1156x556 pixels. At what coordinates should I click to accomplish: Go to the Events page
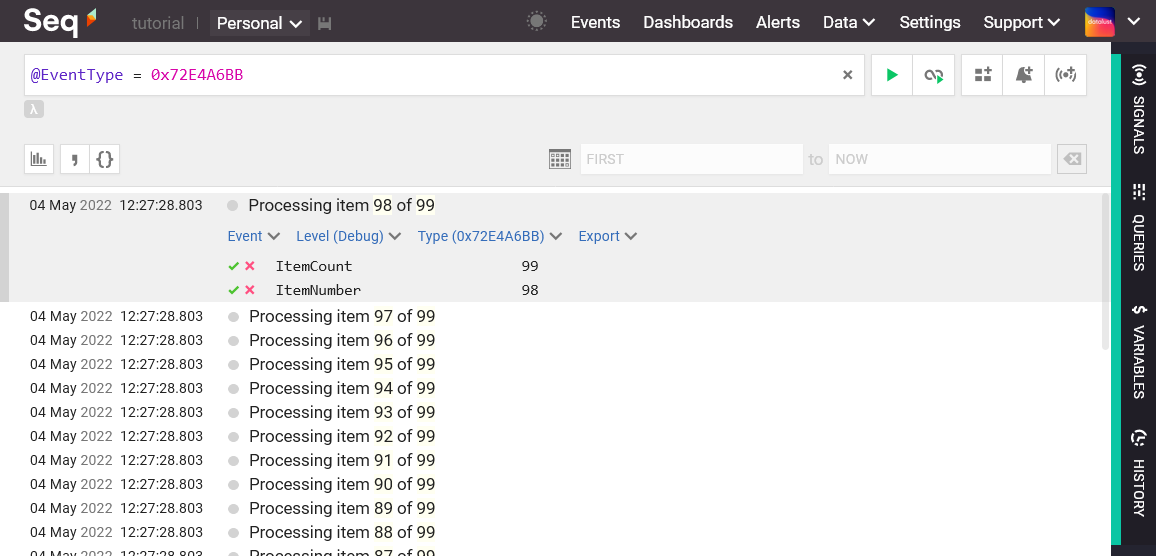click(x=595, y=22)
